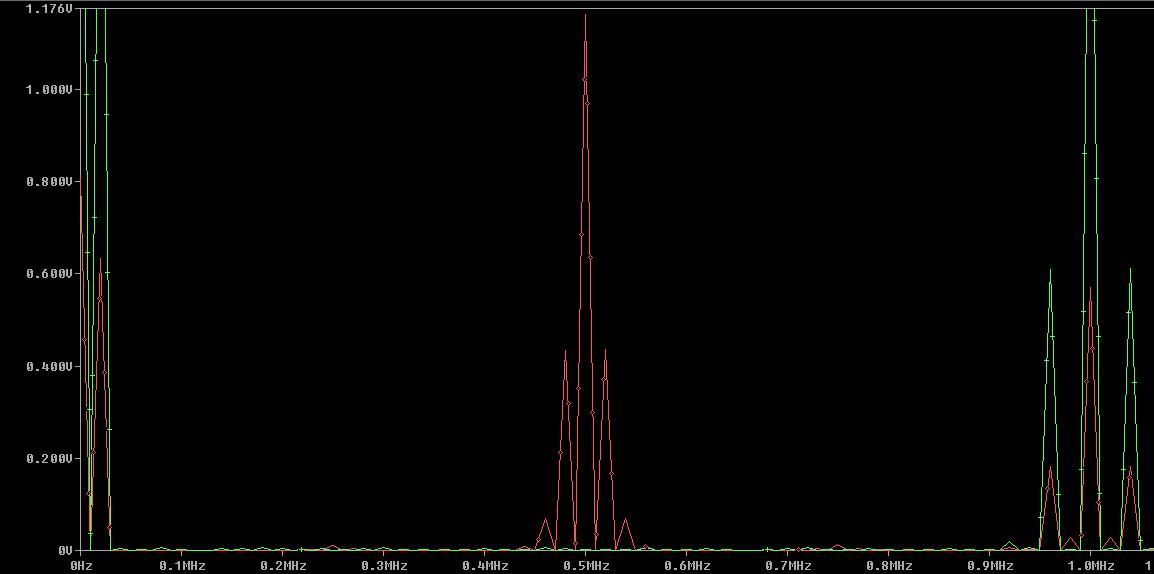Click the 0.6MHz x-axis label
This screenshot has width=1154, height=574.
tap(686, 565)
